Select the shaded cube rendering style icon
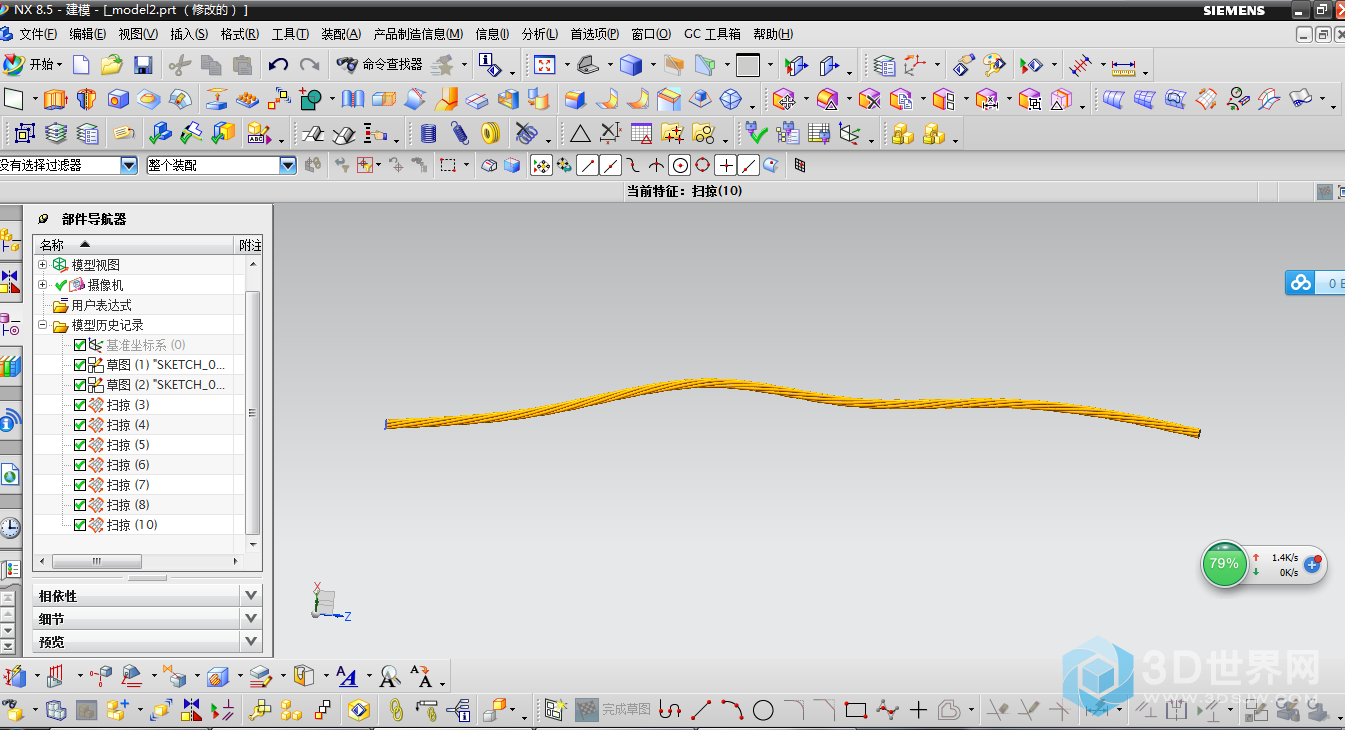 tap(630, 66)
